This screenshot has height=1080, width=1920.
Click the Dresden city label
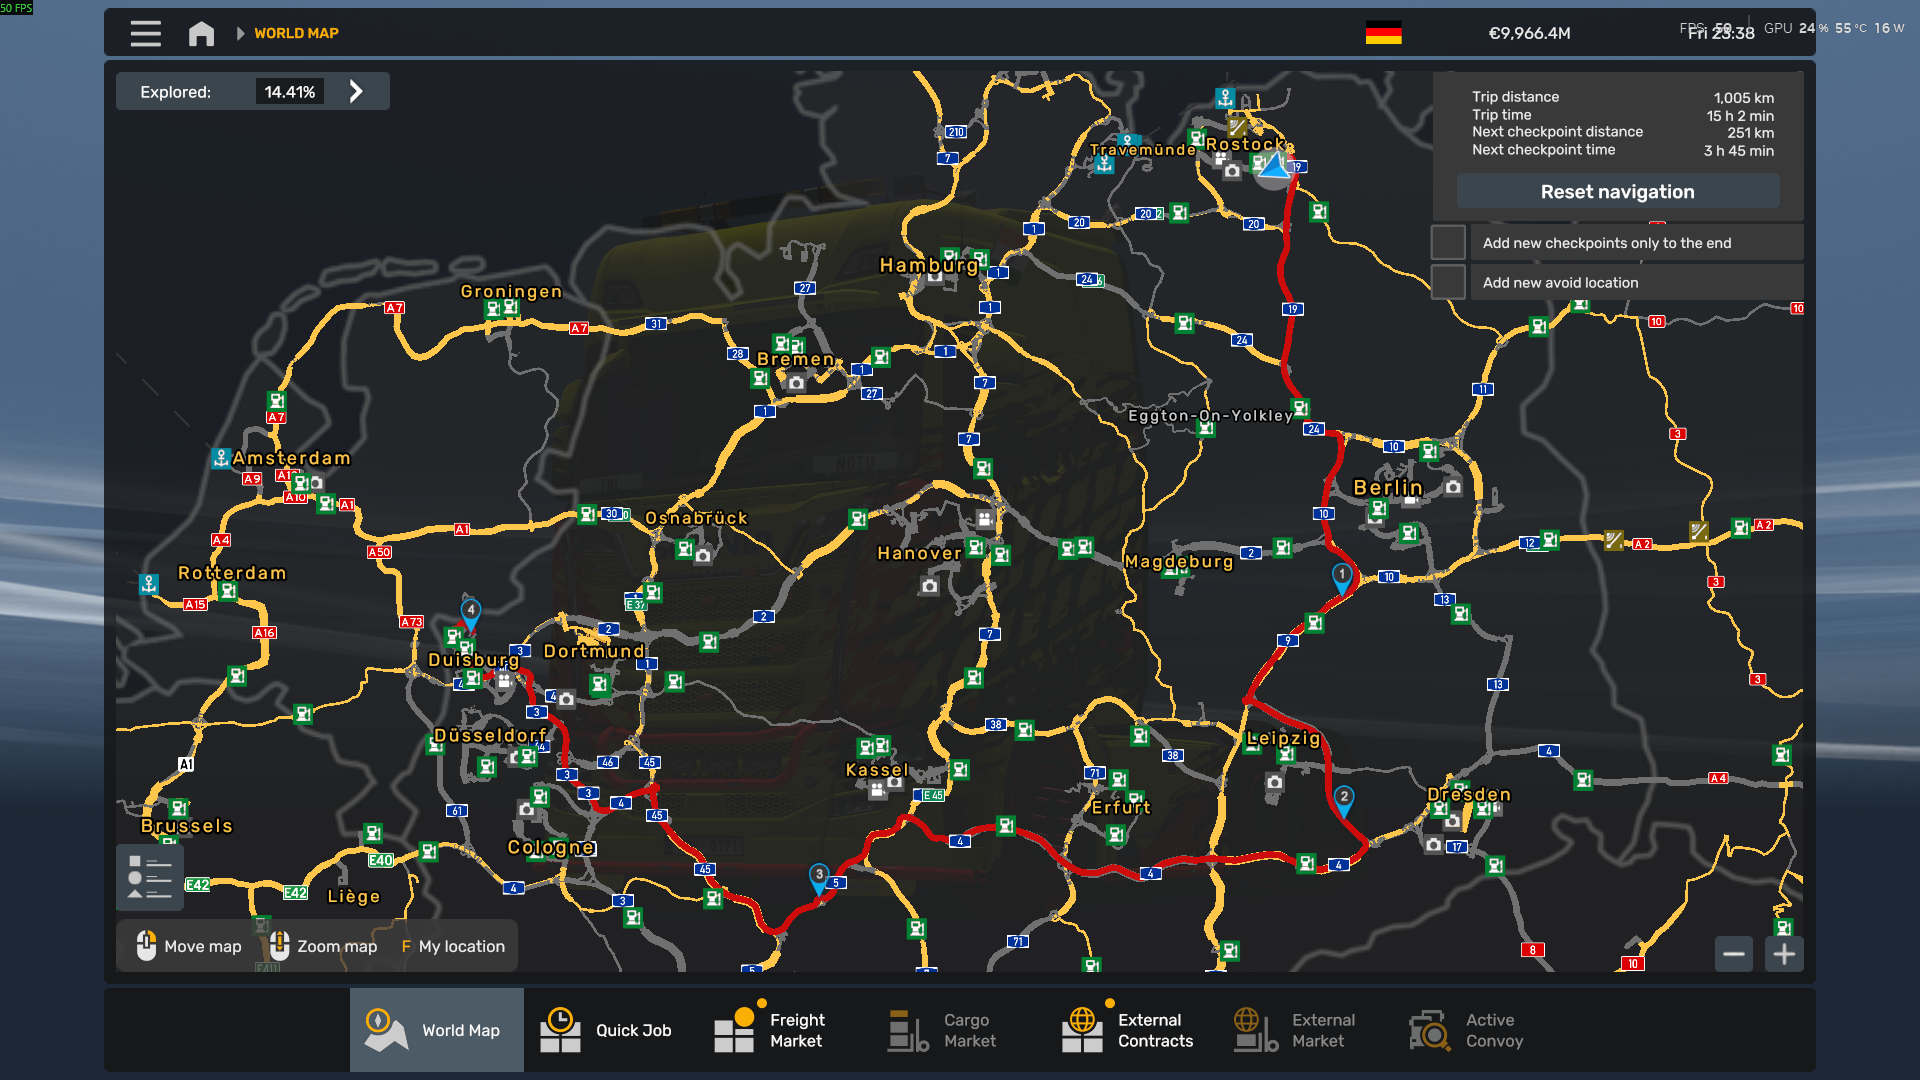tap(1469, 794)
